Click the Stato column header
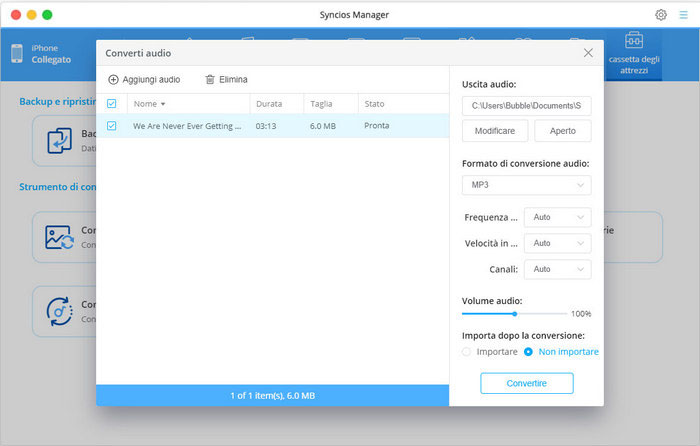 (374, 104)
